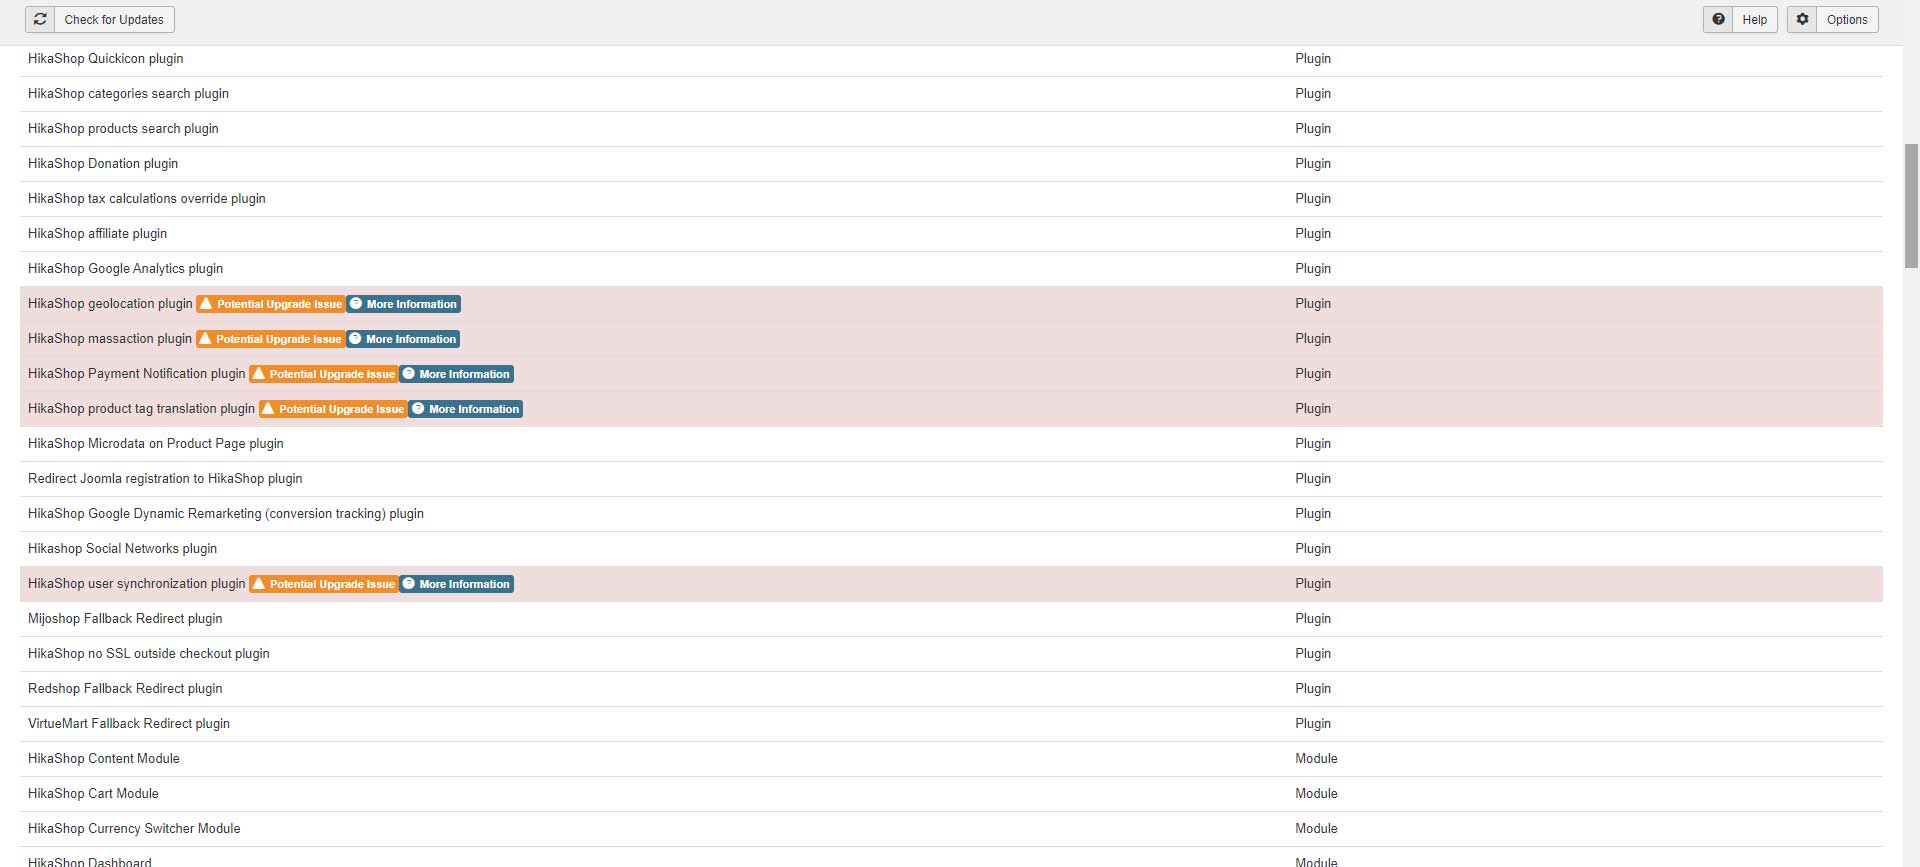
Task: Select HikaShop Microdata on Product Page plugin
Action: (x=156, y=444)
